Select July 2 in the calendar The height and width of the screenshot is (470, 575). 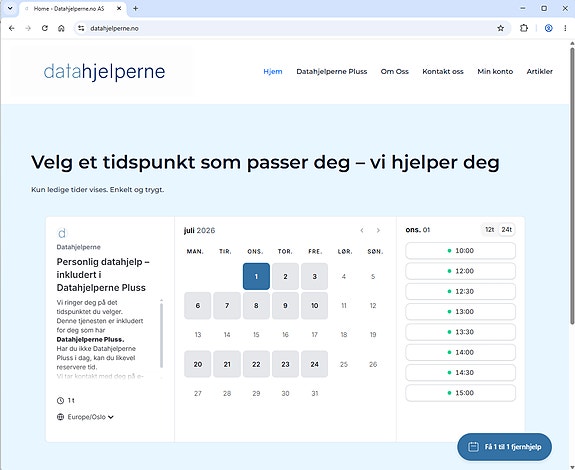pos(285,276)
